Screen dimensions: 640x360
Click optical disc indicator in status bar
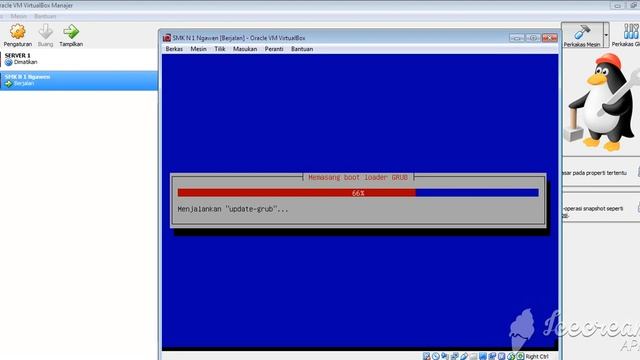[x=436, y=356]
